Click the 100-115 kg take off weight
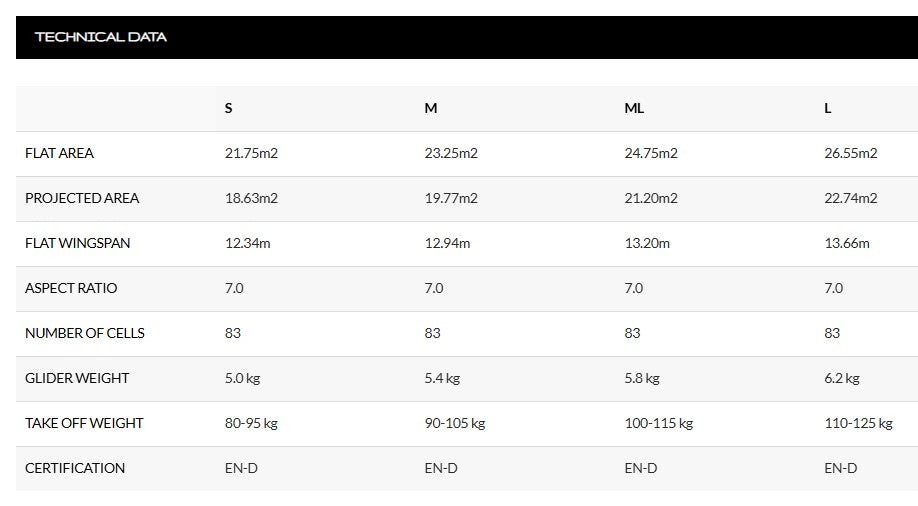 pos(658,423)
